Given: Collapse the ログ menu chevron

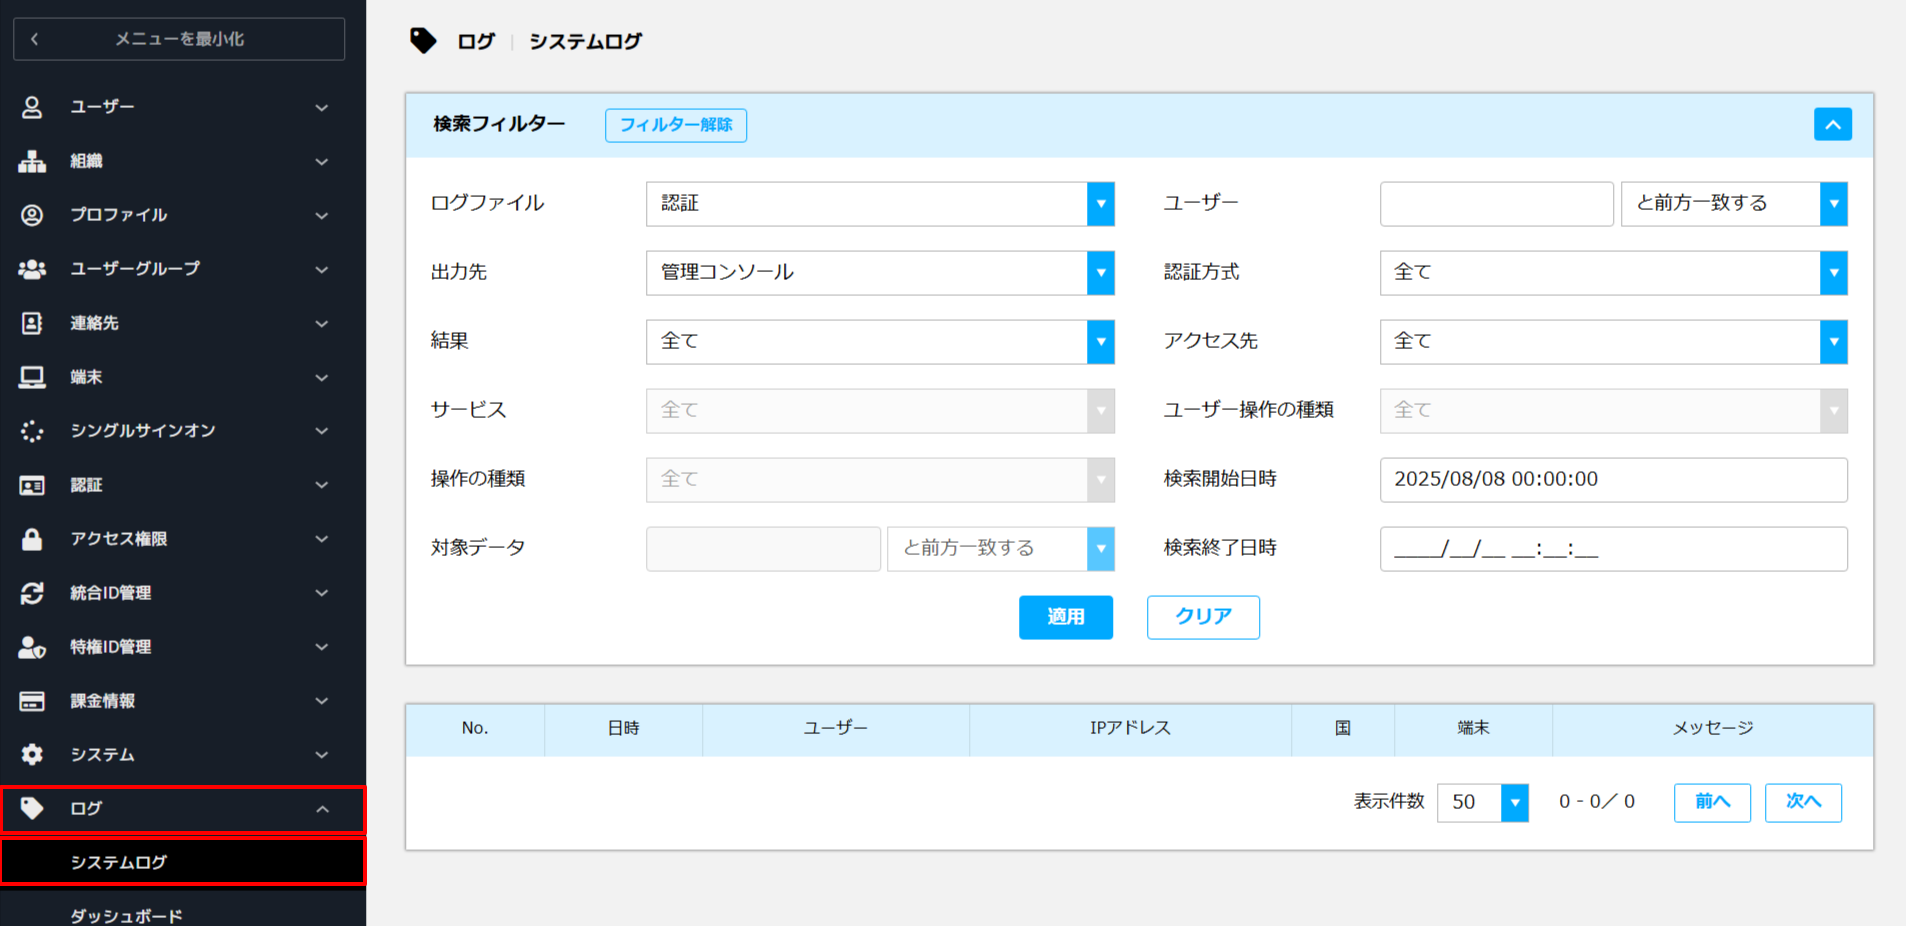Looking at the screenshot, I should pyautogui.click(x=322, y=809).
